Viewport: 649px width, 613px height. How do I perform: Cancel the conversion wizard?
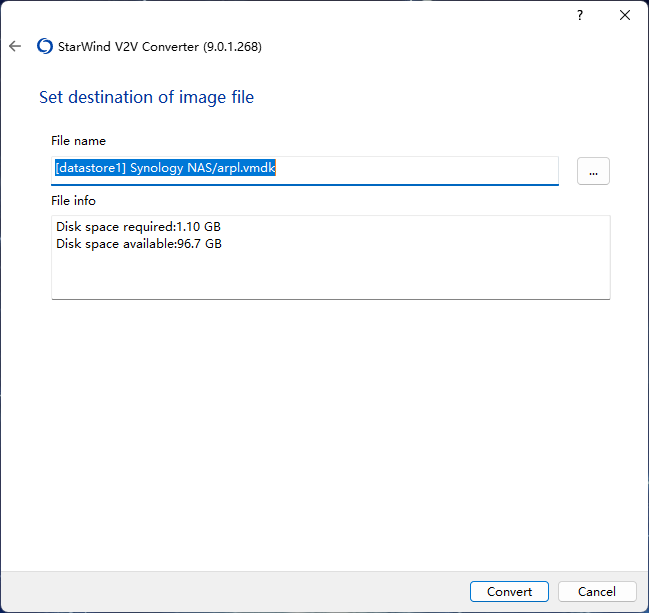click(x=597, y=591)
